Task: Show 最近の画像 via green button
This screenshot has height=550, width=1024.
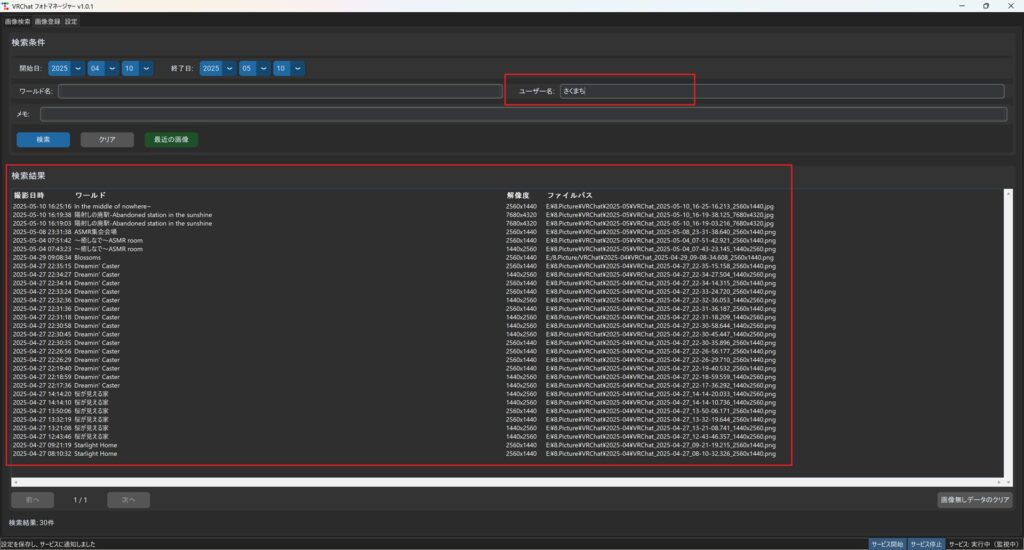Action: pos(171,140)
